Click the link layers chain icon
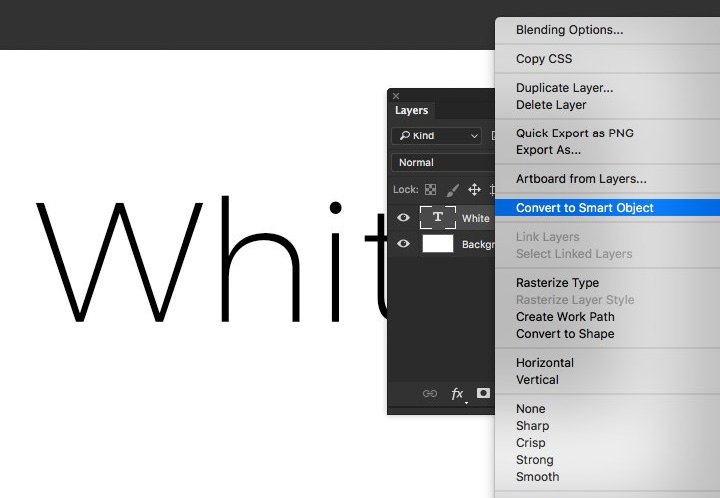This screenshot has width=720, height=498. 430,394
